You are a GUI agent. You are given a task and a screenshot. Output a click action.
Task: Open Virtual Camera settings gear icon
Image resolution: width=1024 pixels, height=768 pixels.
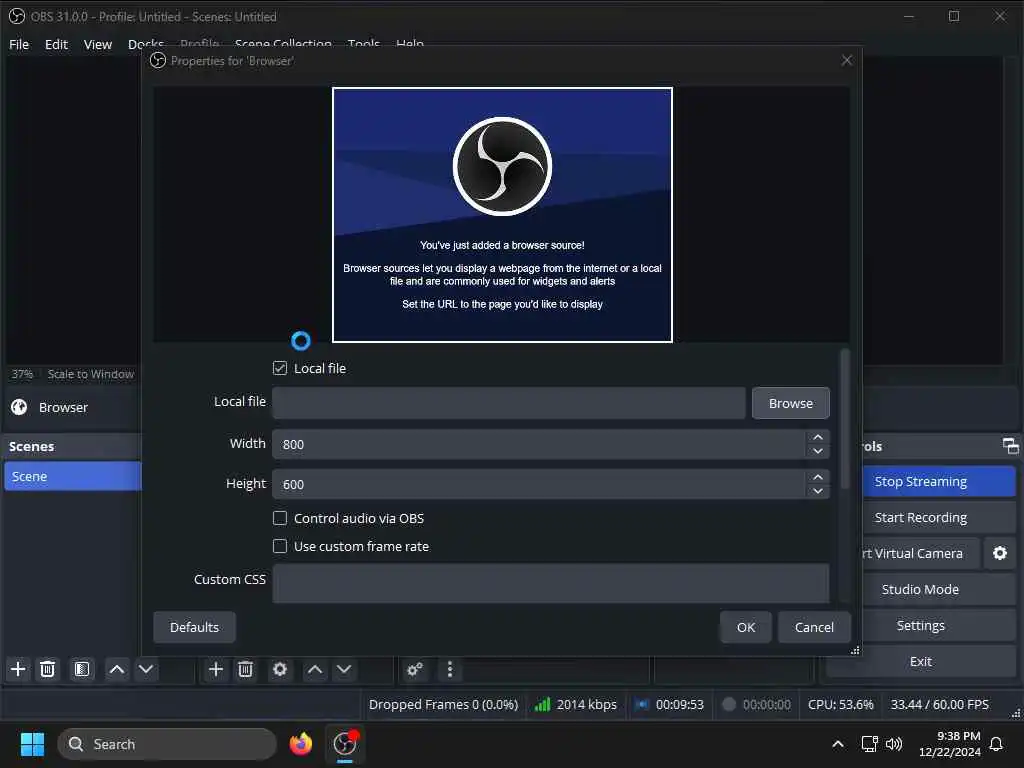point(1000,554)
